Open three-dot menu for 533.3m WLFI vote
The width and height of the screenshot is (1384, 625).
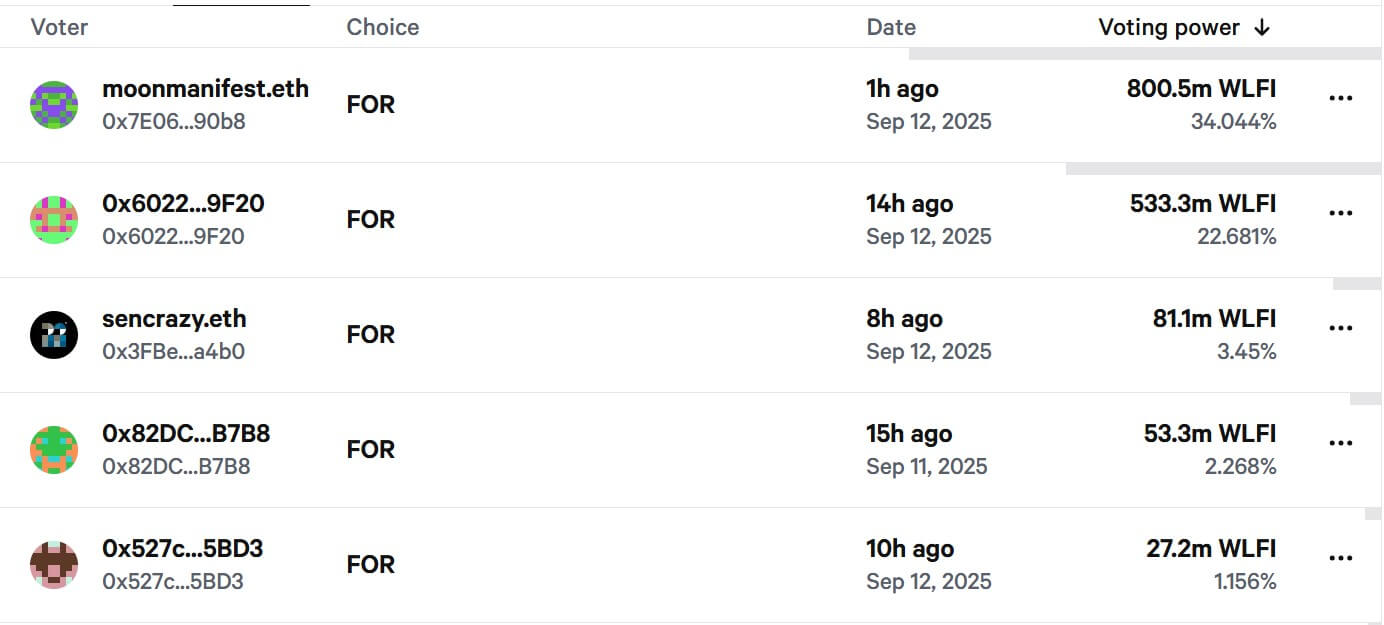[x=1340, y=213]
